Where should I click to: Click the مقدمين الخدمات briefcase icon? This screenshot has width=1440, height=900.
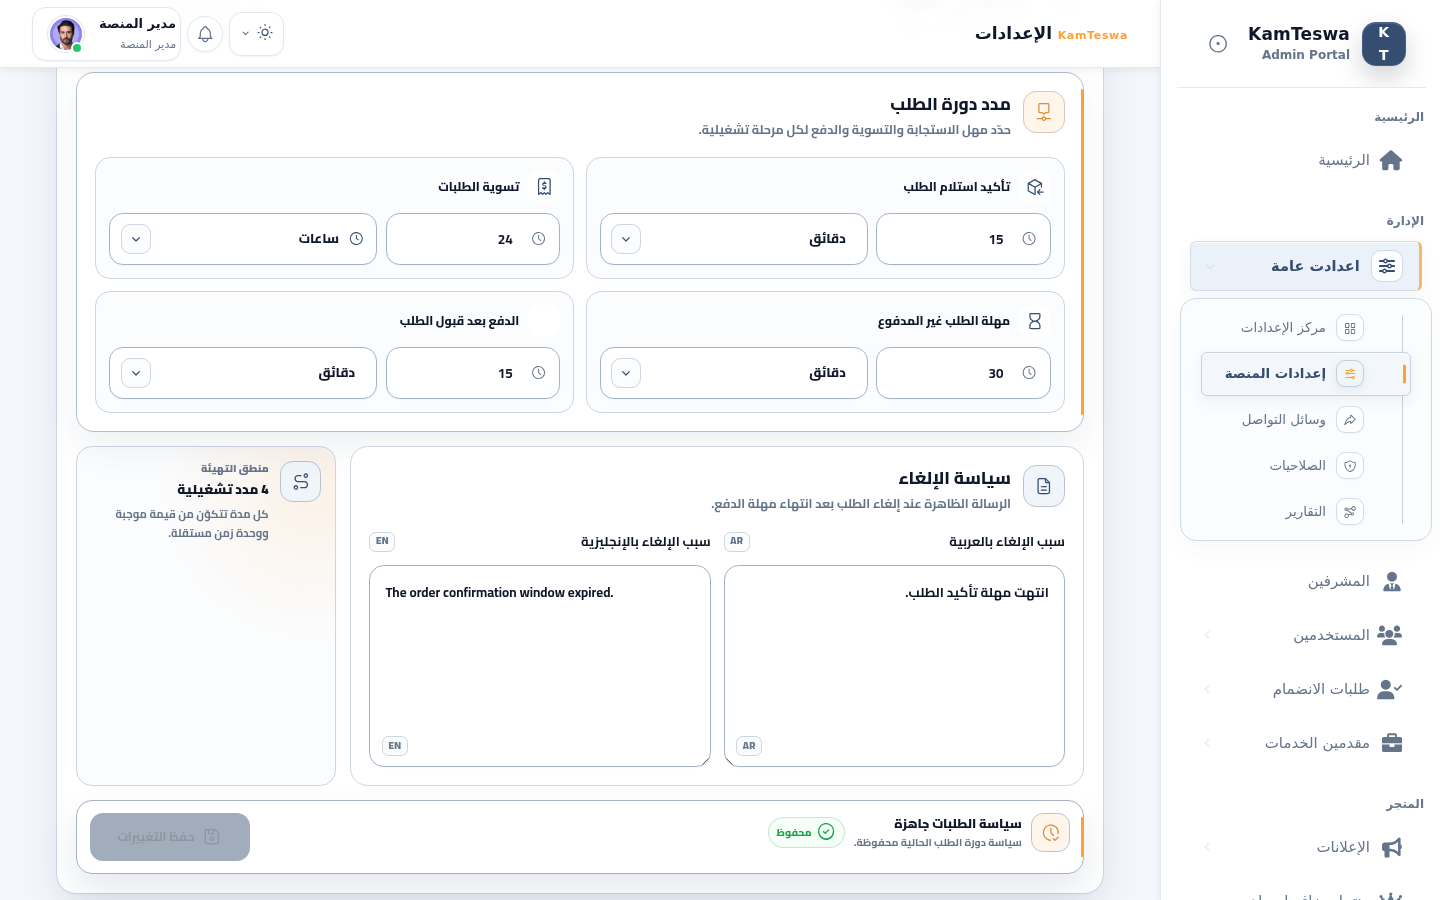click(x=1391, y=743)
